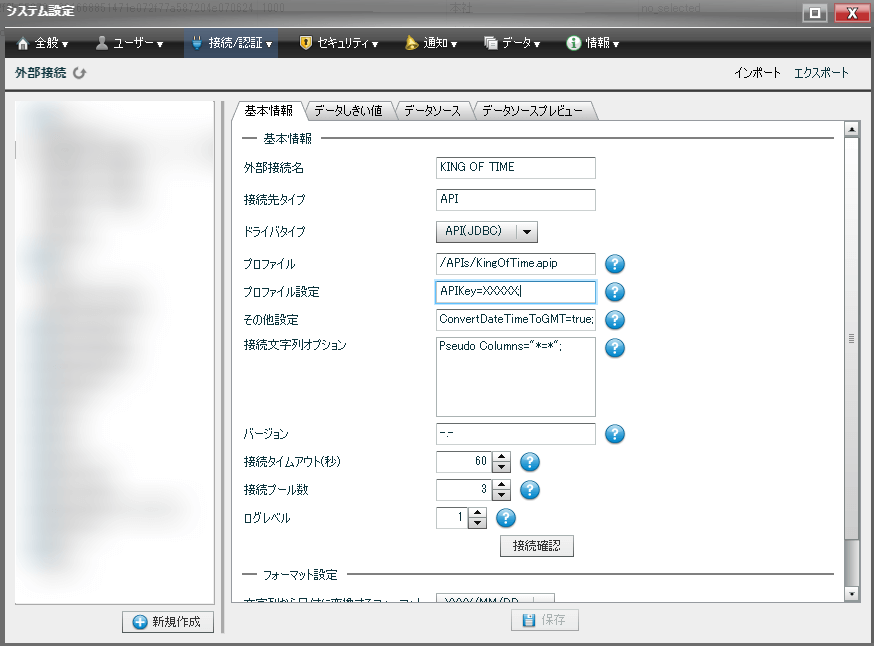This screenshot has height=646, width=874.
Task: Click the バージョン input field
Action: pos(516,434)
